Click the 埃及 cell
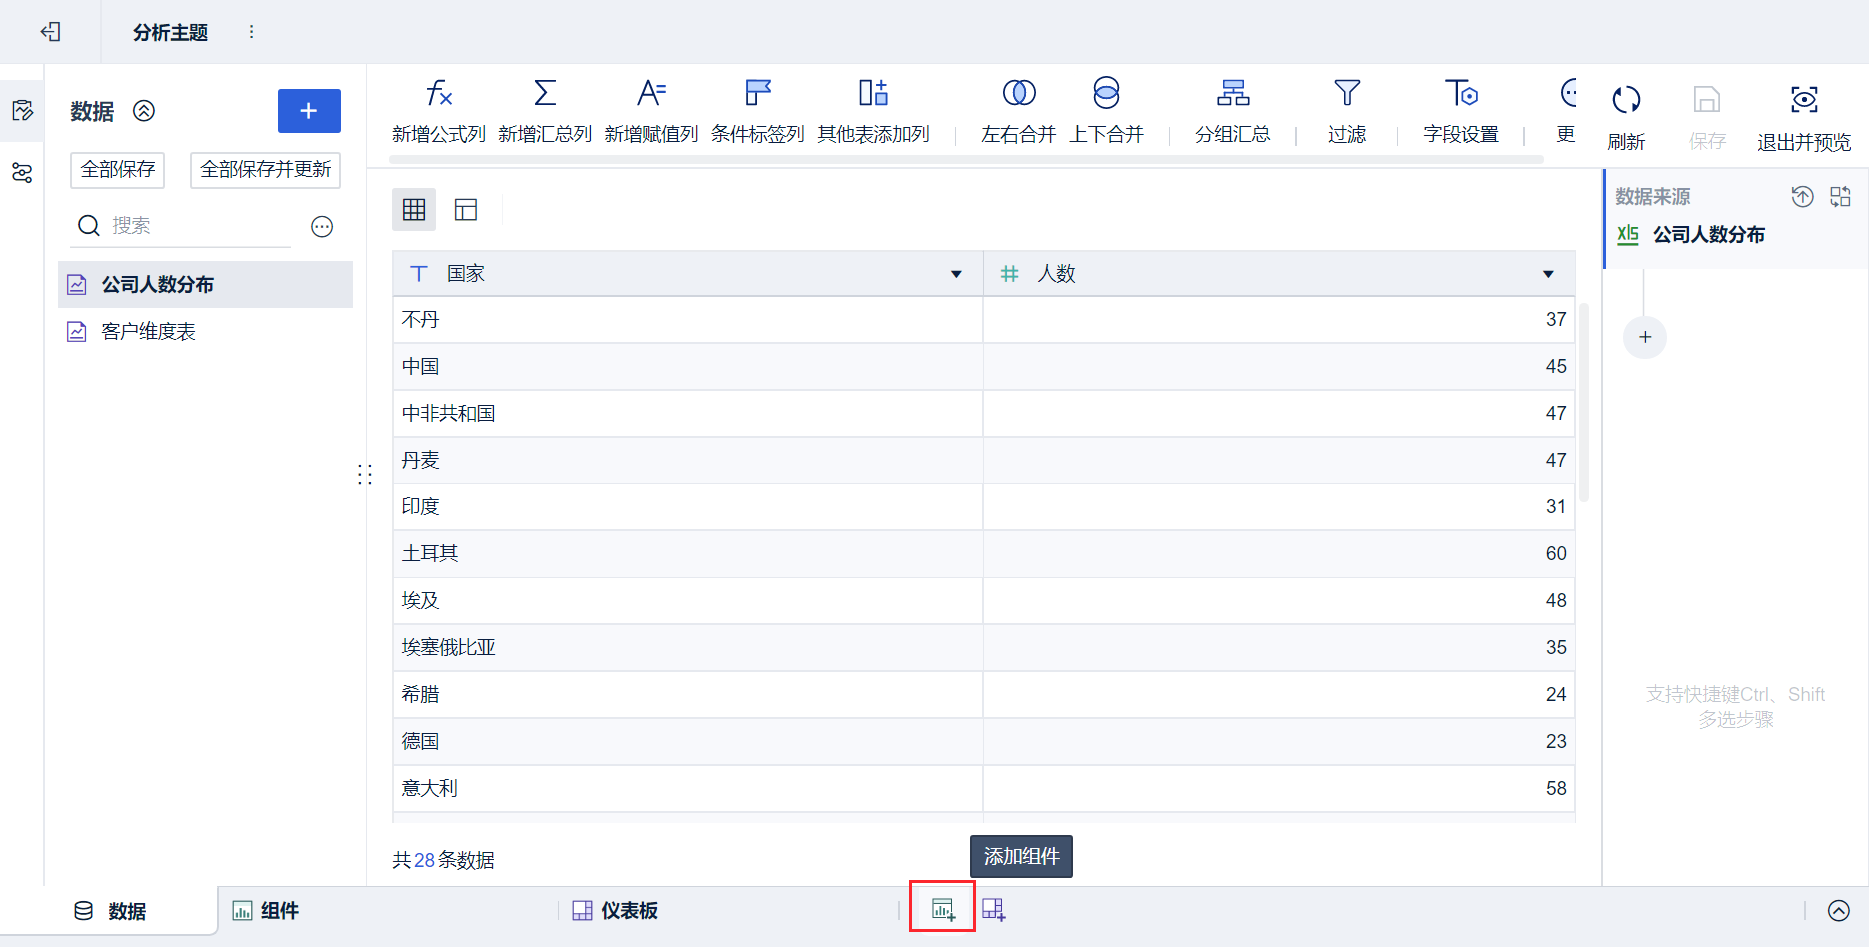 (688, 601)
